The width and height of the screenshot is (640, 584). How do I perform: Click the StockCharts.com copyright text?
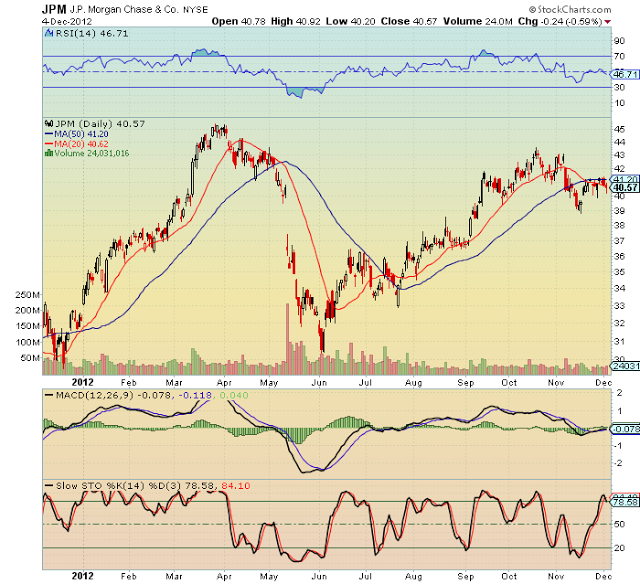pyautogui.click(x=570, y=9)
